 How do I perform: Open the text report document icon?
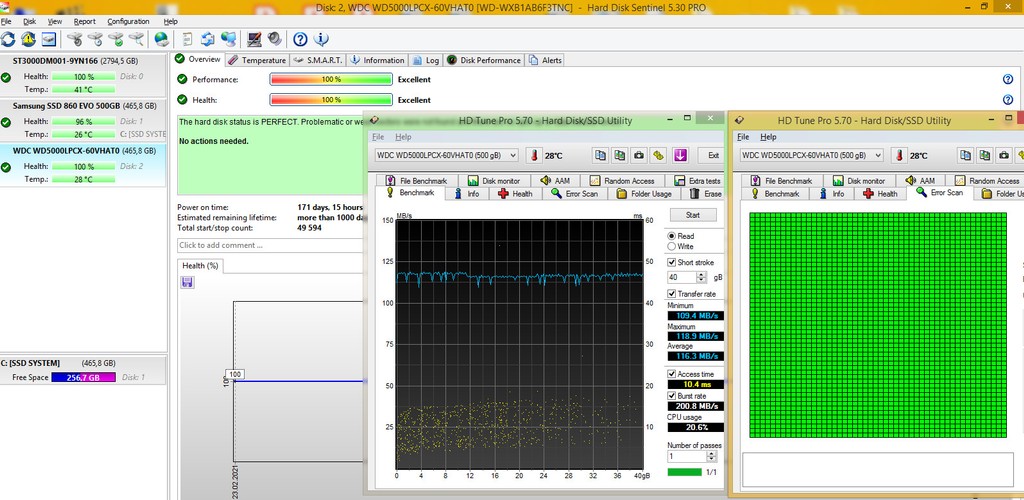187,39
